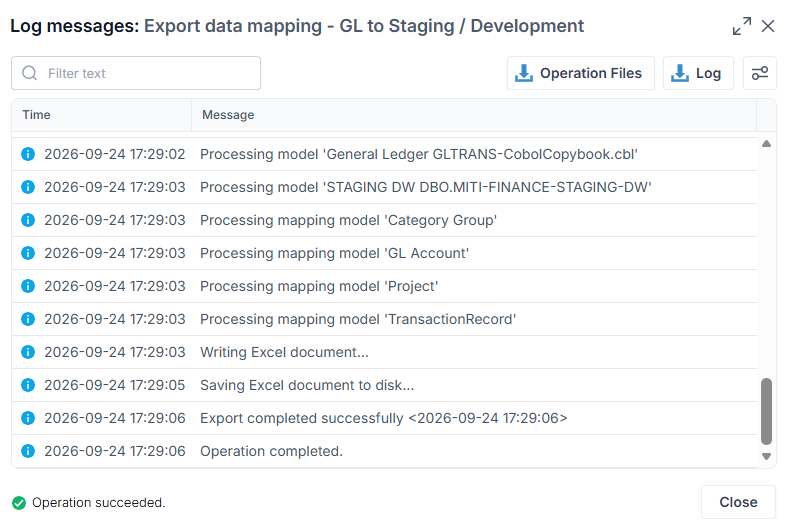Click info icon for GLTRANS-CobolCopybook row
The image size is (787, 525).
[x=28, y=154]
